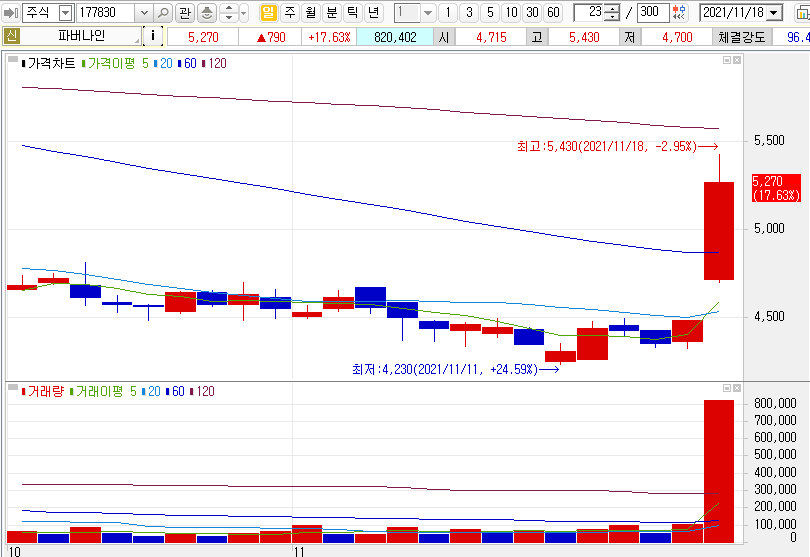Close the volume chart panel
The width and height of the screenshot is (810, 557).
(x=737, y=388)
